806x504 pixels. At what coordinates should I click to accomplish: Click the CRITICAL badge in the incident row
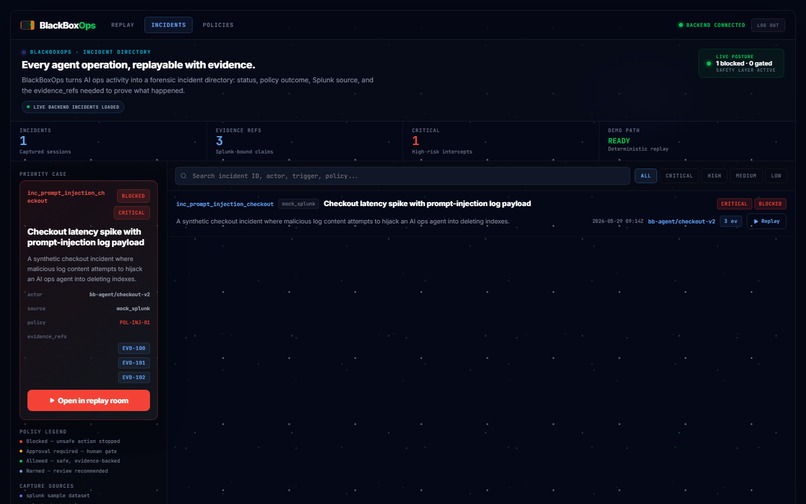734,204
